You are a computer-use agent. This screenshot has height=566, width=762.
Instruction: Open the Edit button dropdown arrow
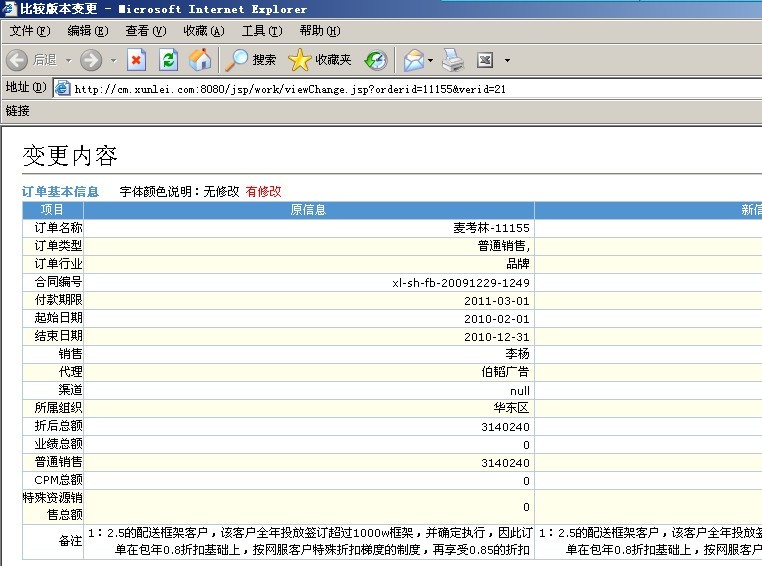click(507, 61)
